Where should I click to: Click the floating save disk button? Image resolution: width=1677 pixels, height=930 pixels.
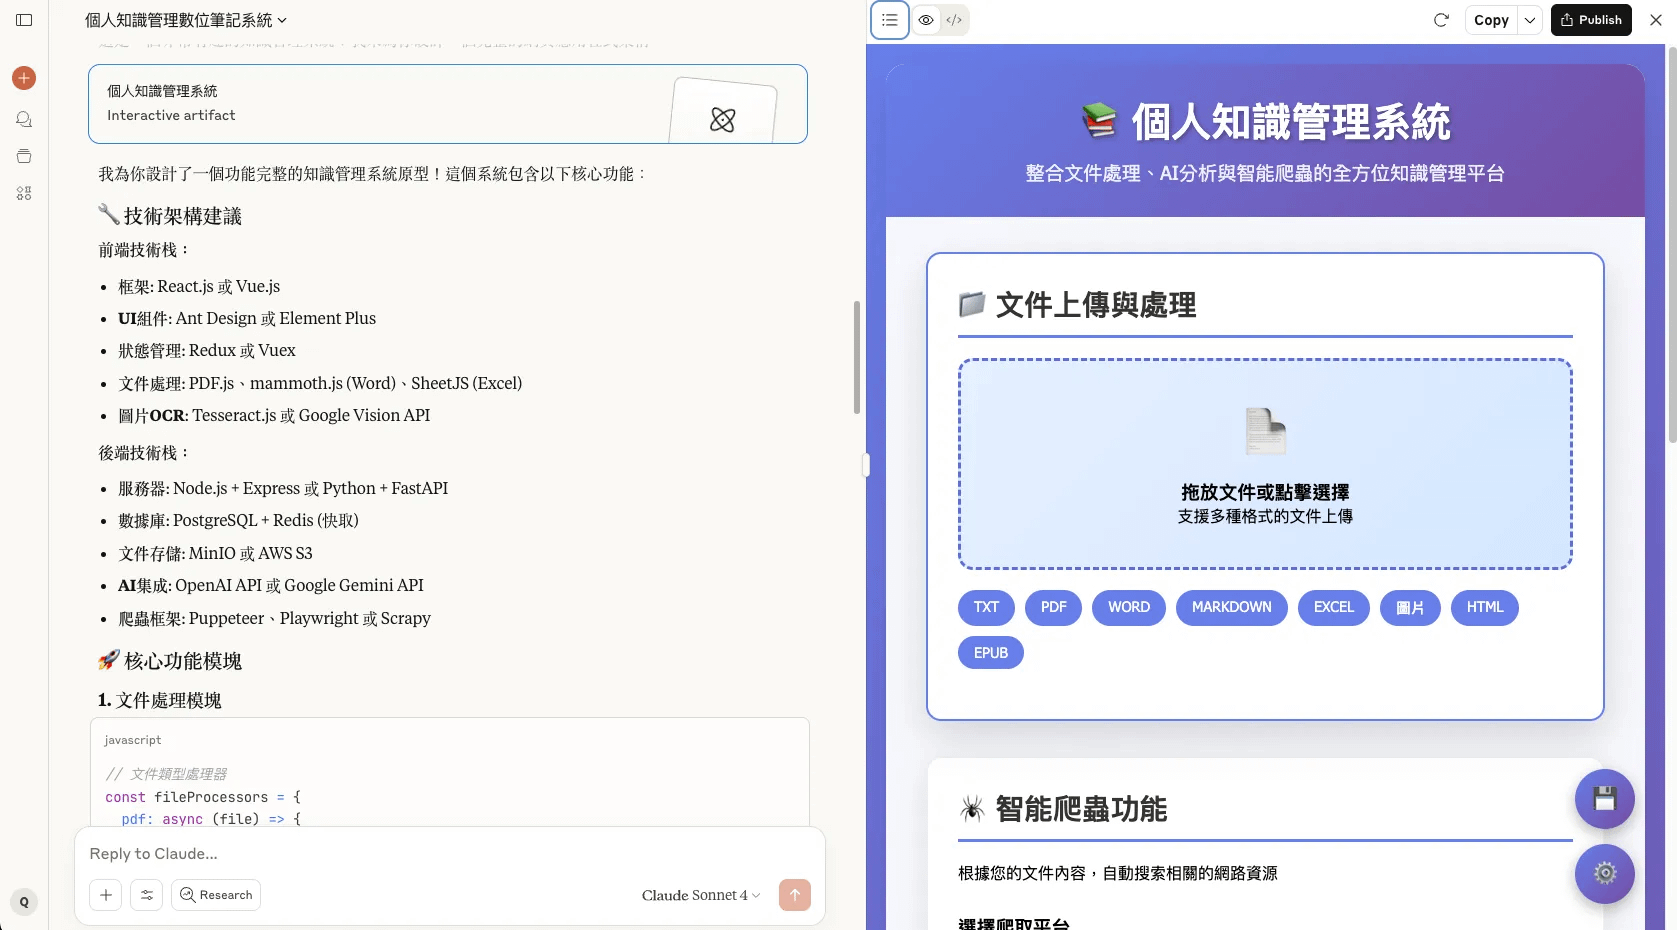(1604, 799)
